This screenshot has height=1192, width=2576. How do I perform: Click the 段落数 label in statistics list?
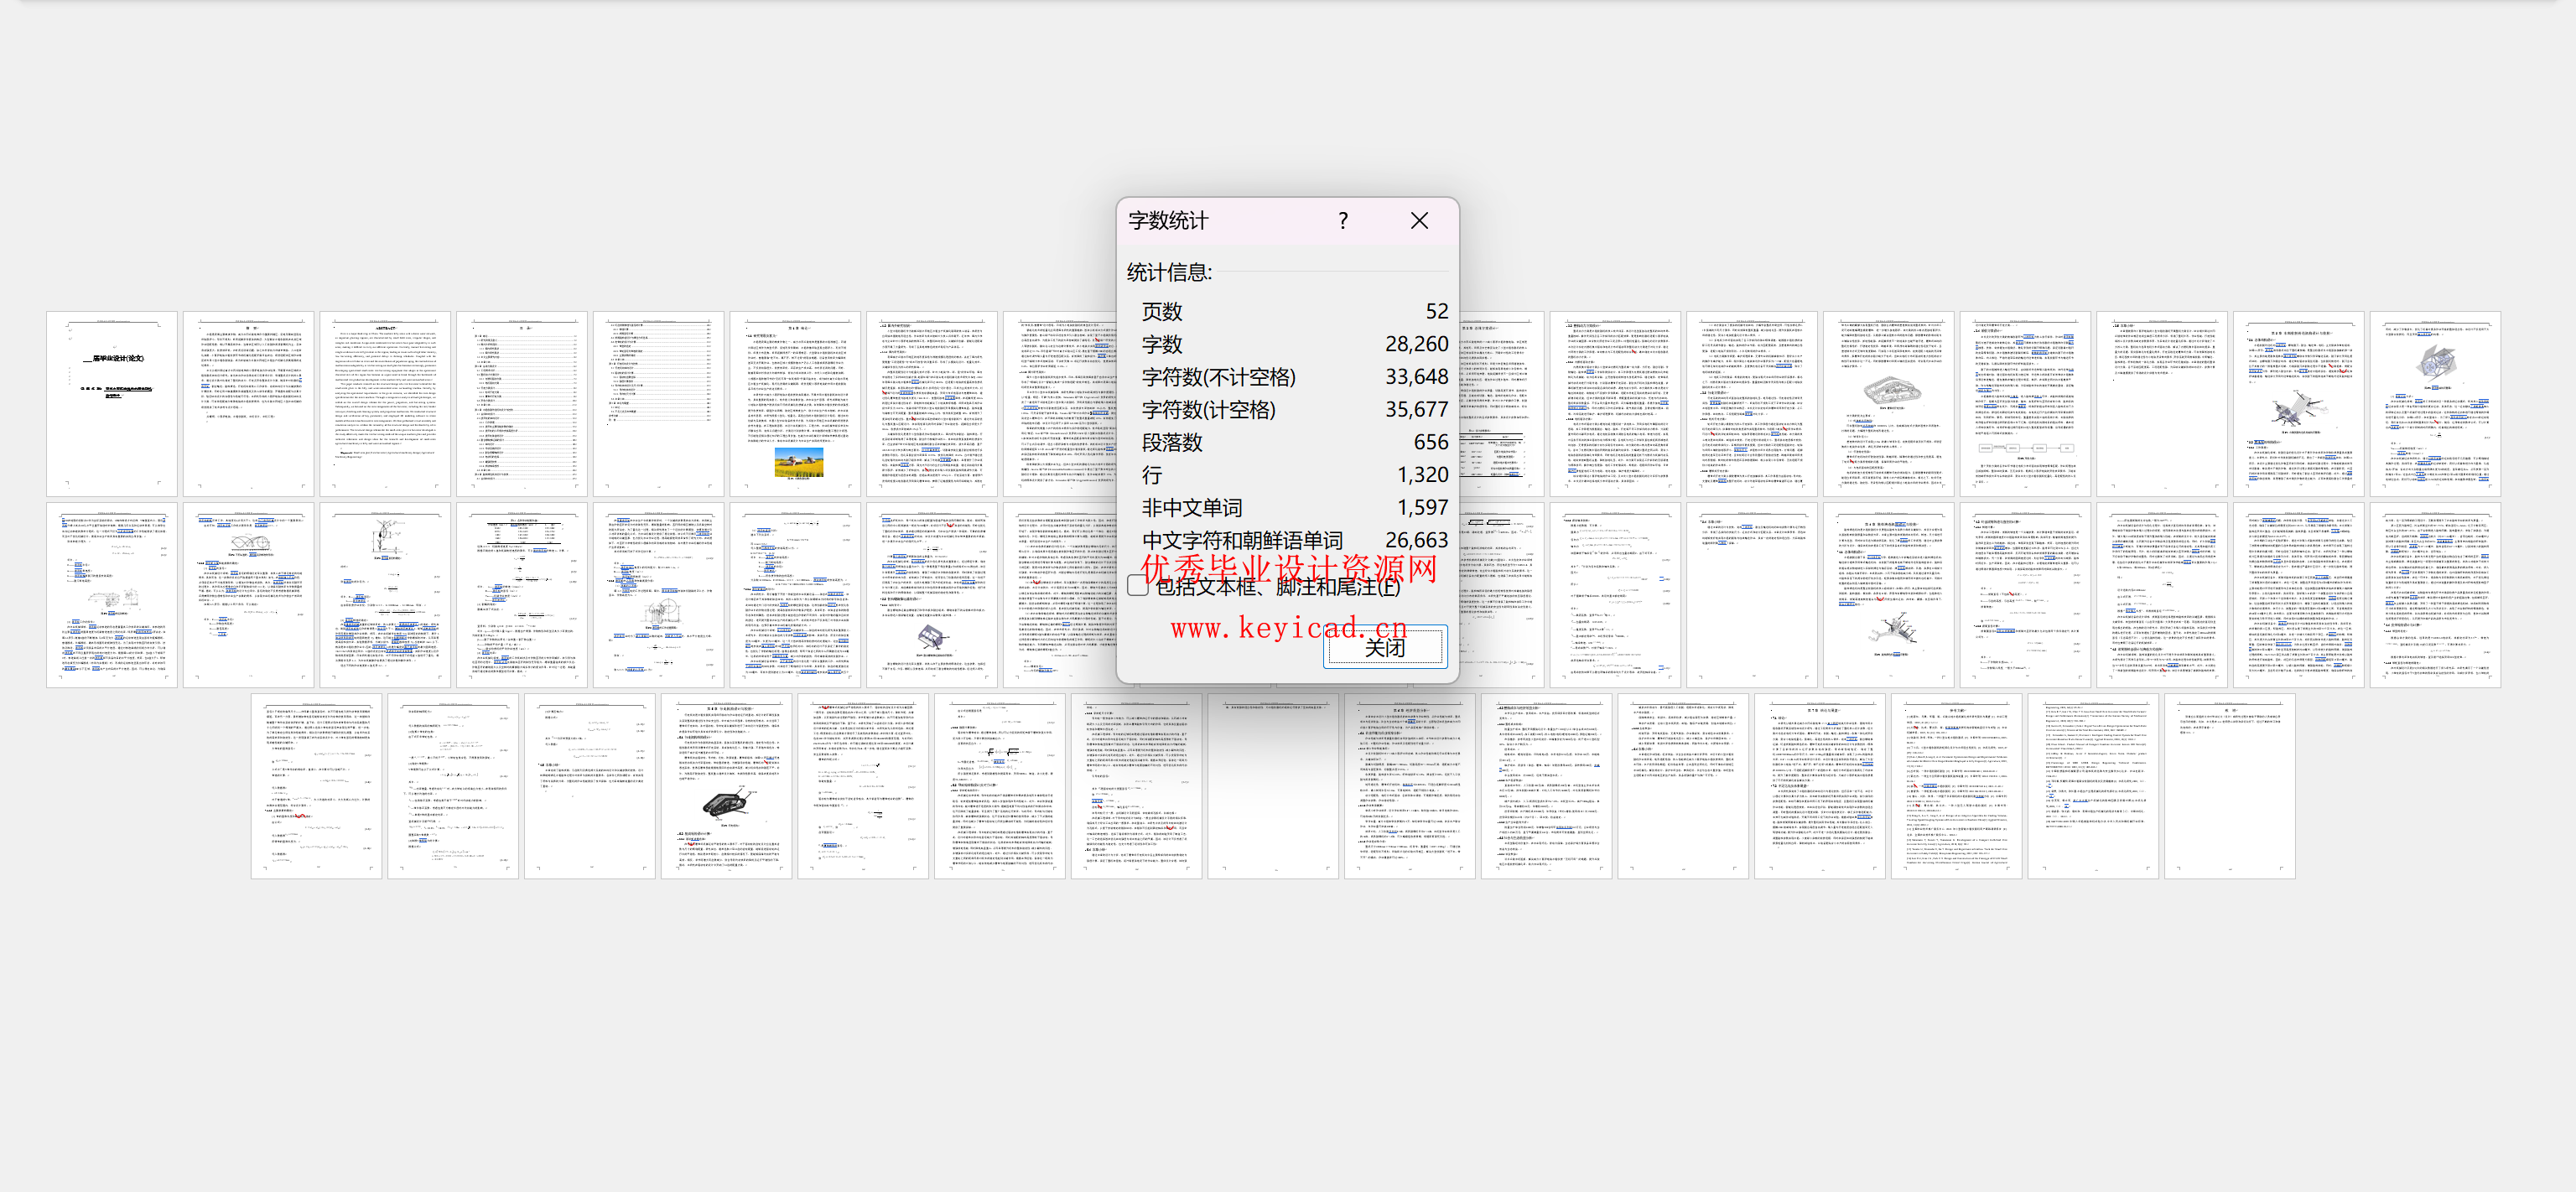tap(1172, 443)
